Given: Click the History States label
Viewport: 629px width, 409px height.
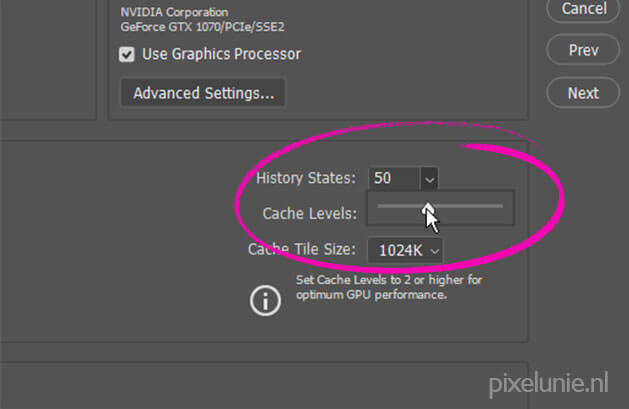Looking at the screenshot, I should pyautogui.click(x=306, y=178).
